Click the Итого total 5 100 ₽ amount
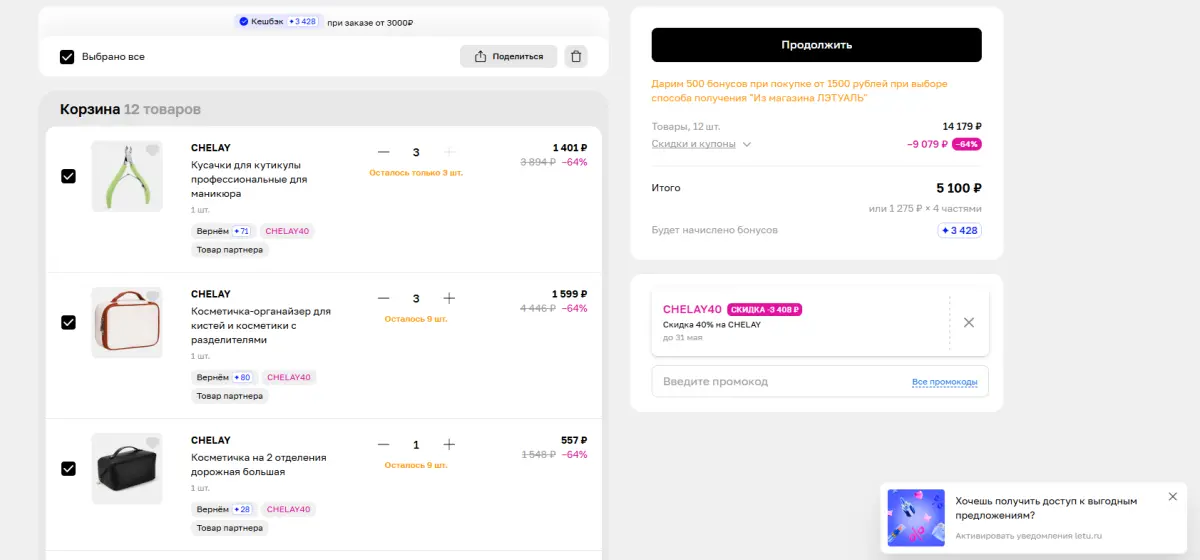The height and width of the screenshot is (560, 1200). click(959, 188)
